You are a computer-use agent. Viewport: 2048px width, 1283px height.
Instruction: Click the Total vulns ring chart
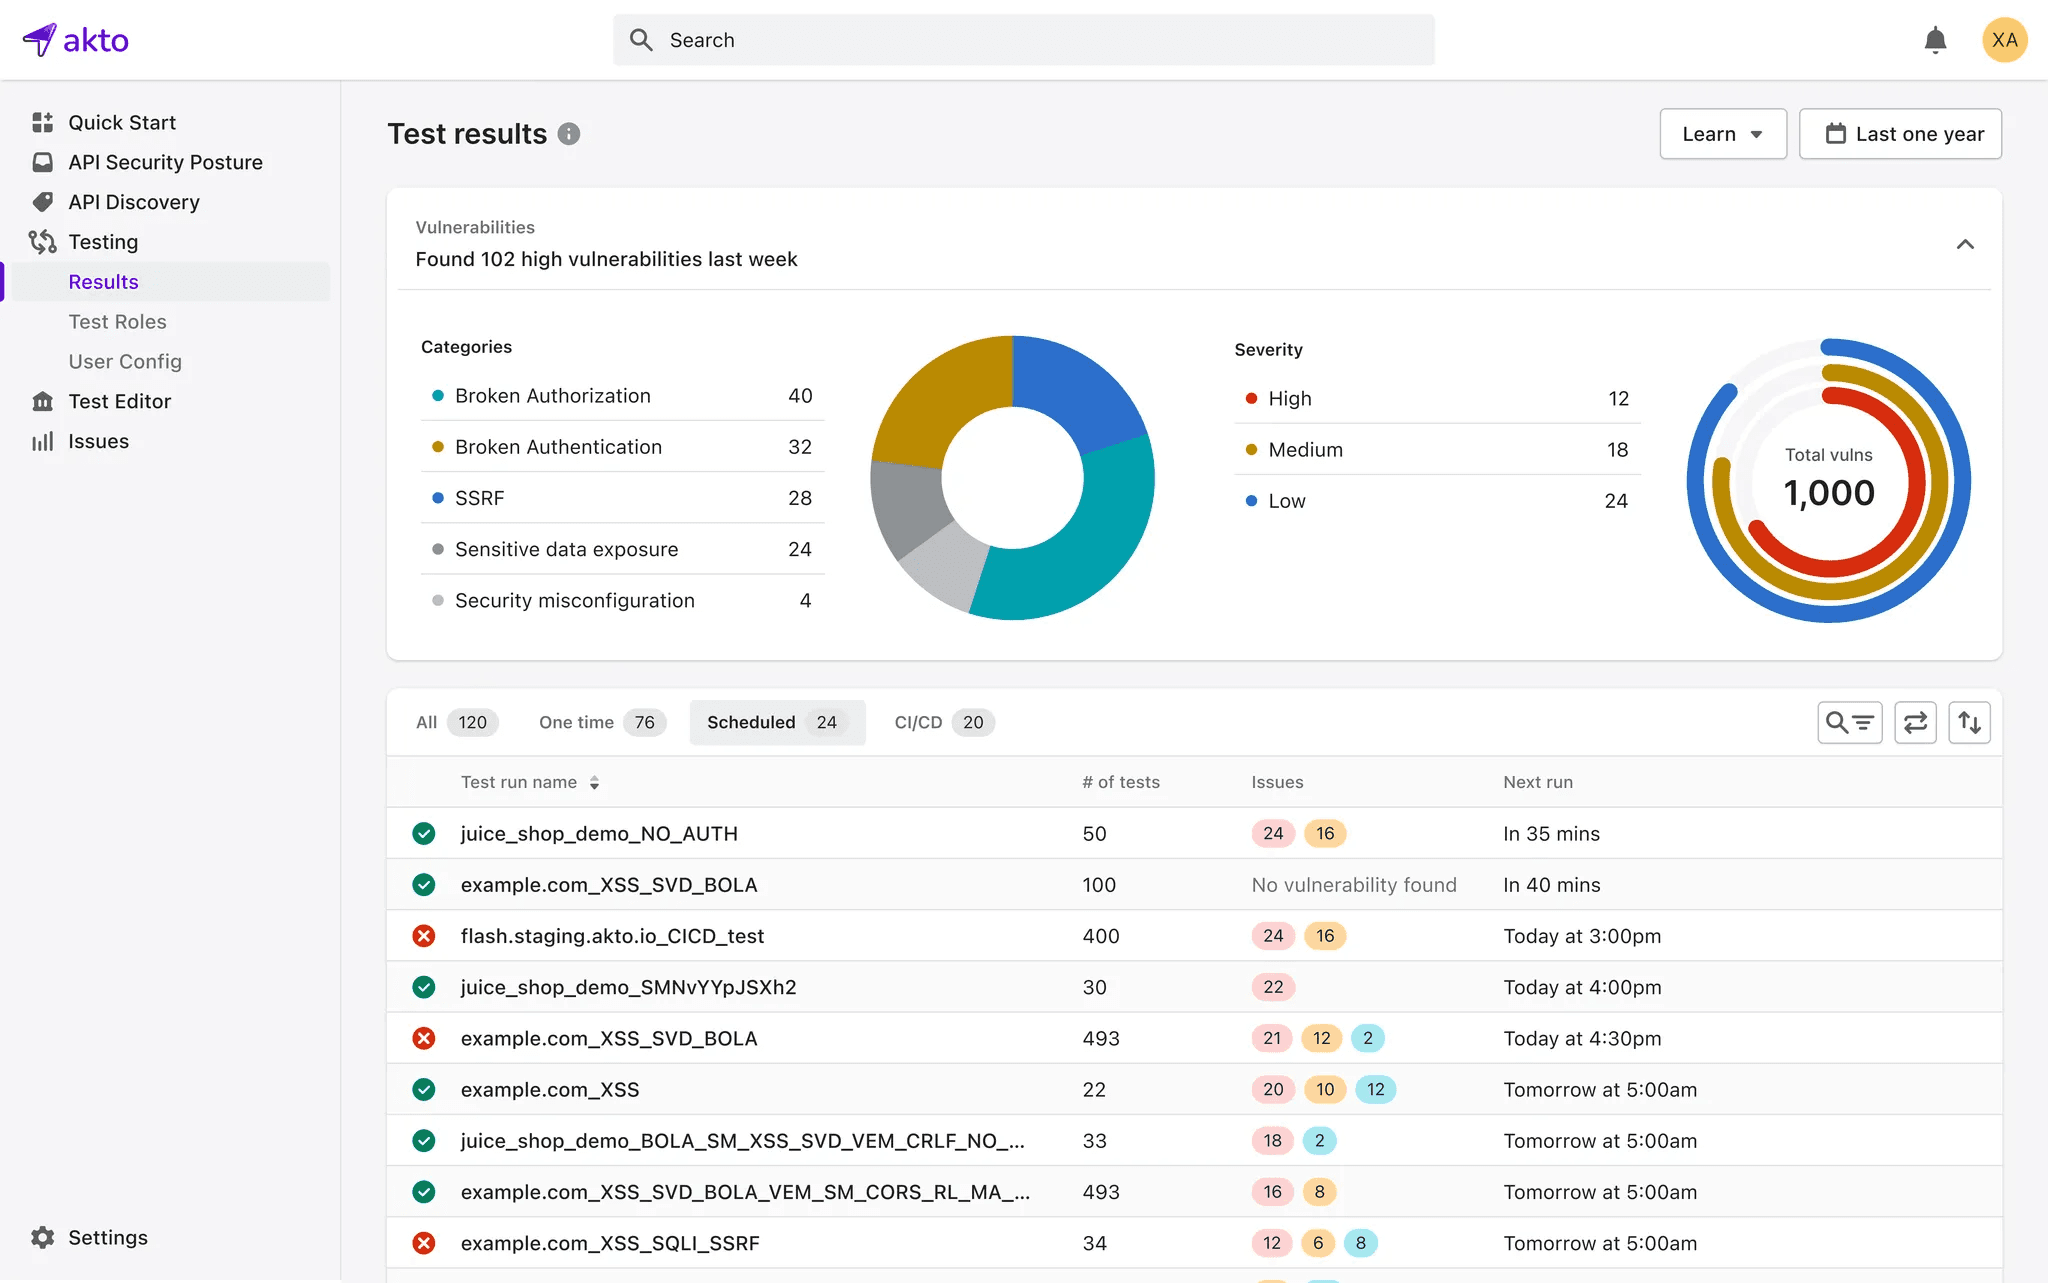click(x=1829, y=481)
